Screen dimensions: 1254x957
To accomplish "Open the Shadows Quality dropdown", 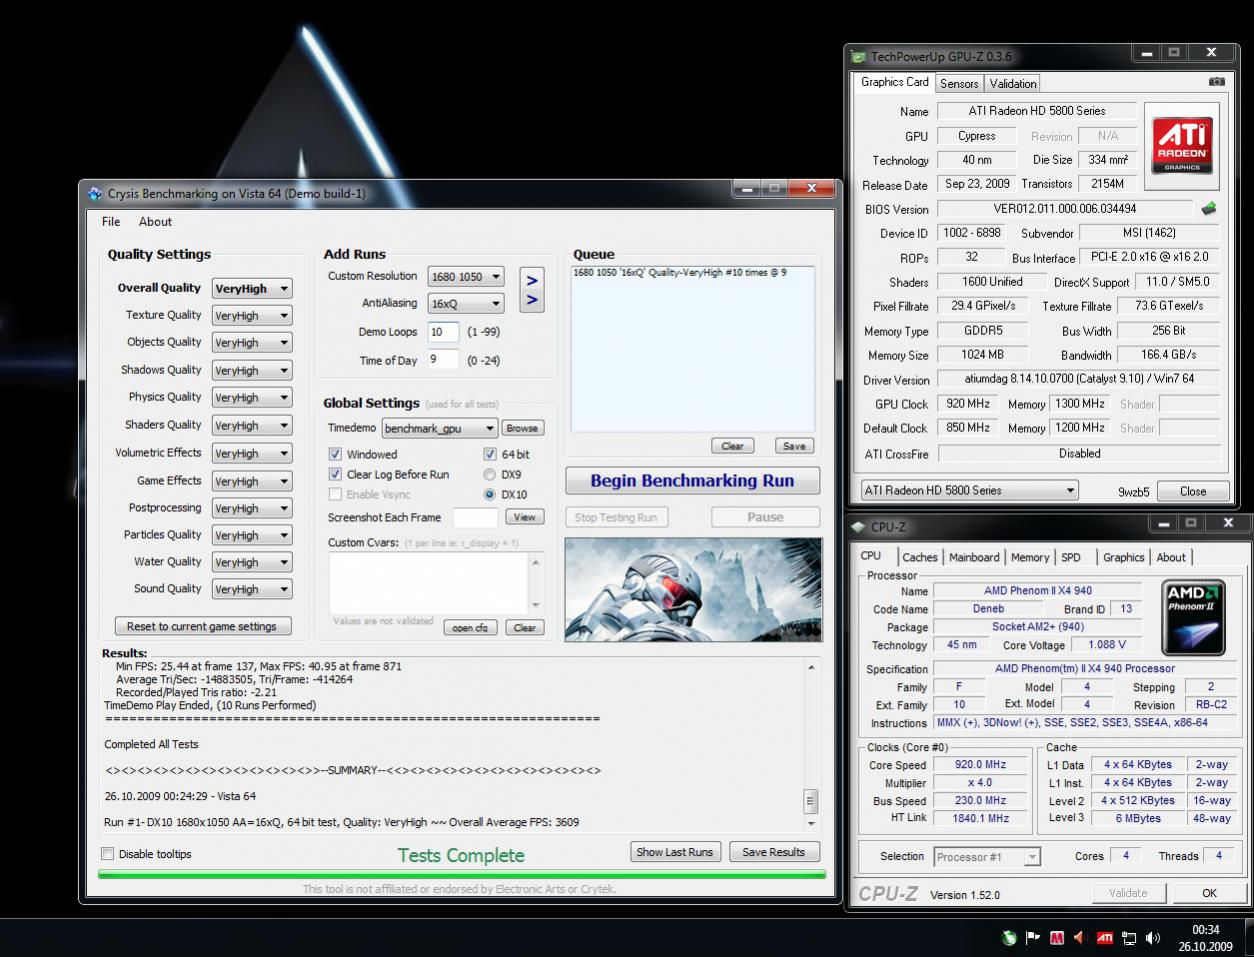I will tap(252, 371).
